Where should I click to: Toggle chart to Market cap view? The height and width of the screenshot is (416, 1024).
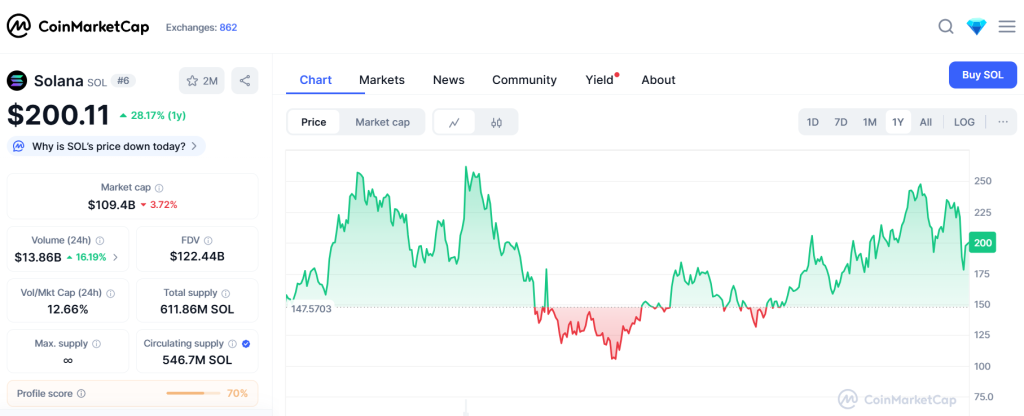click(x=382, y=122)
